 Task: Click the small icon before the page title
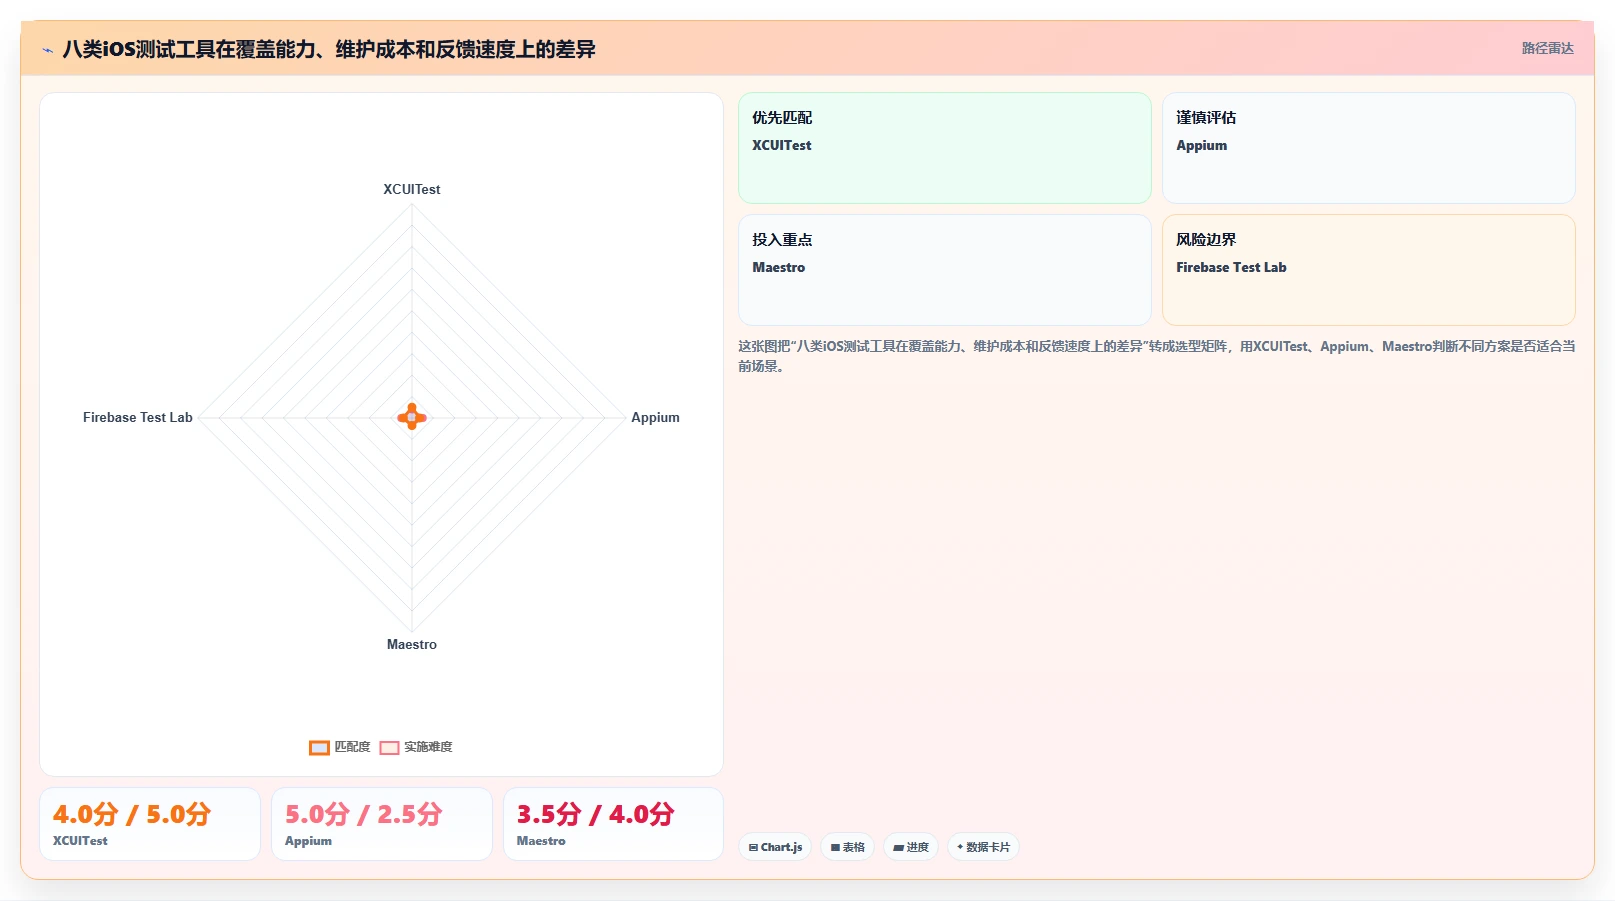coord(47,50)
